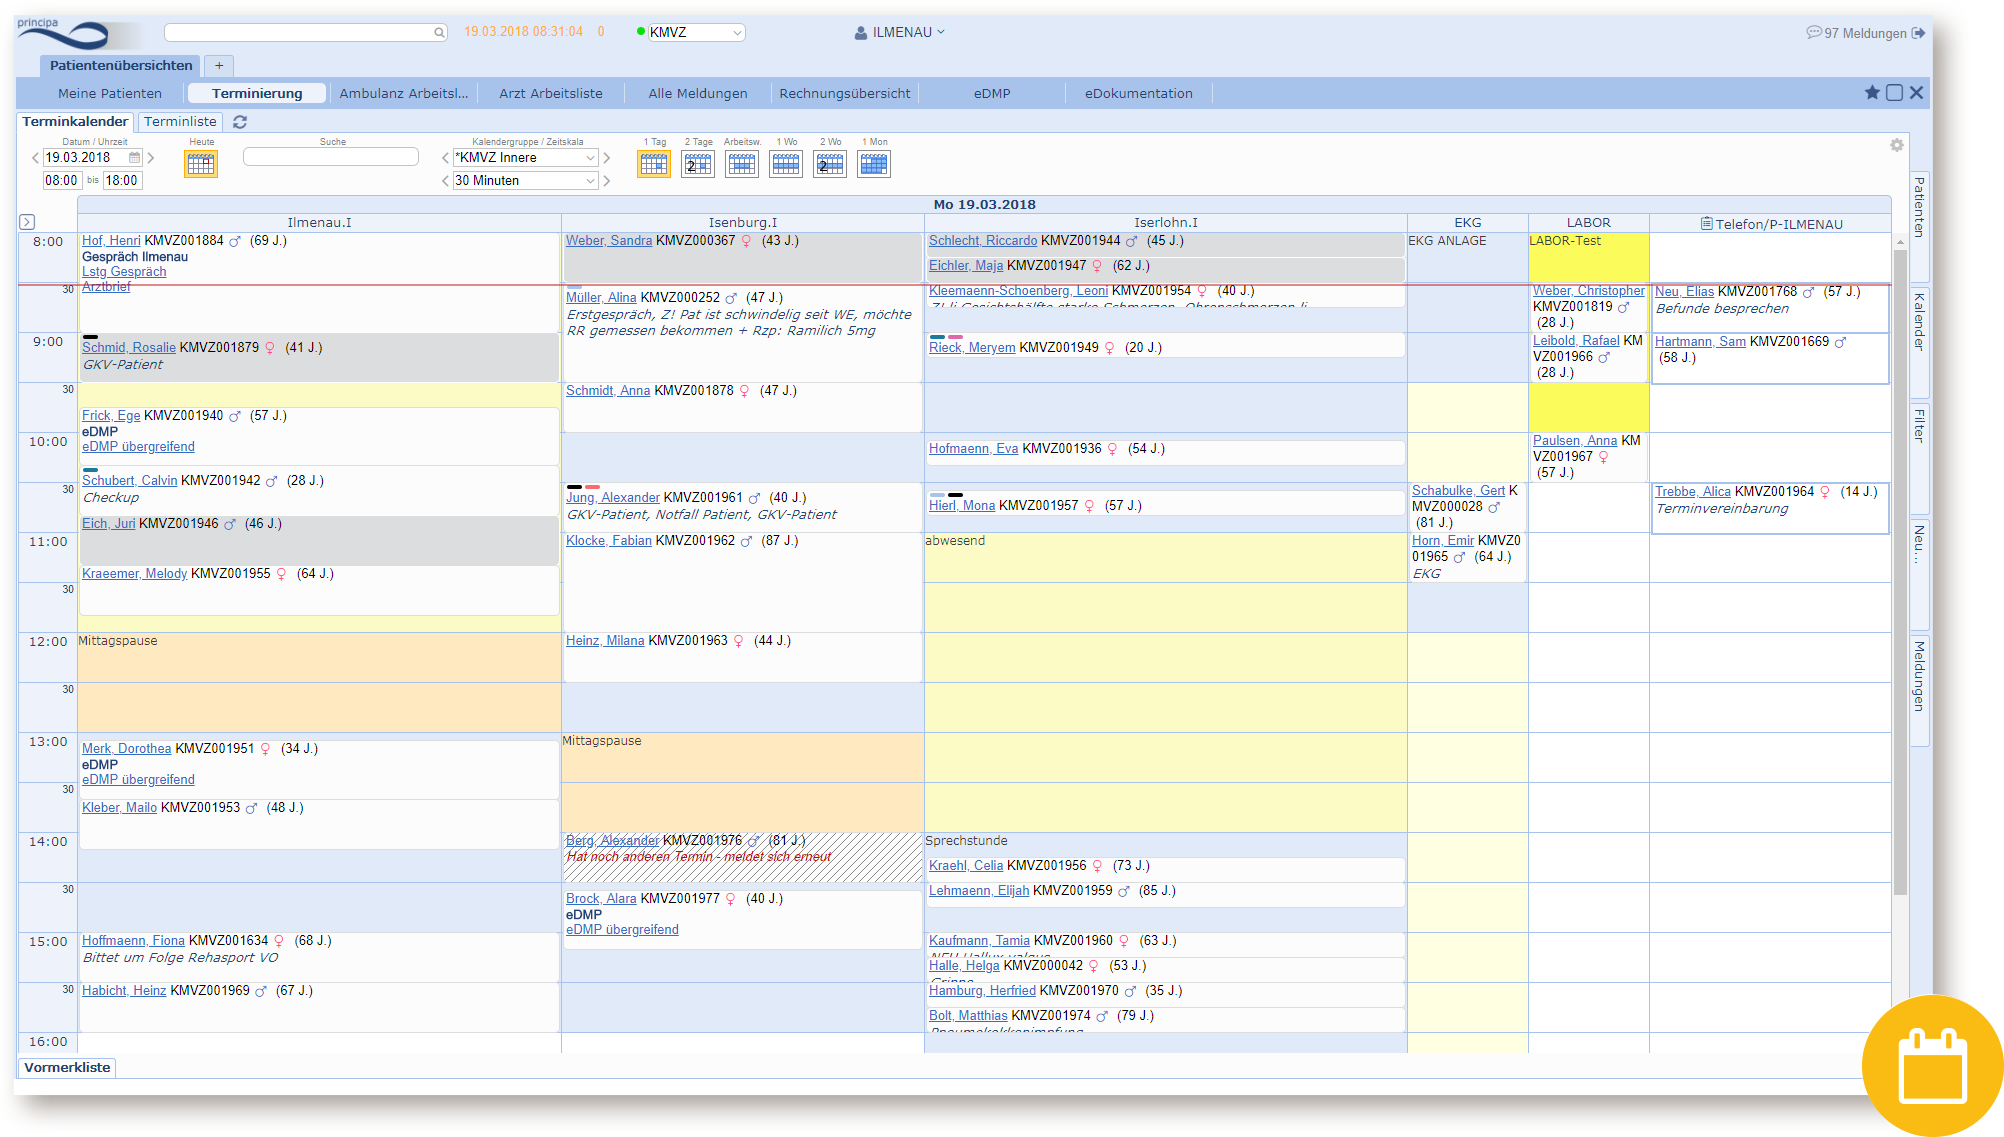Select the 2 Wo two-week view

point(830,164)
